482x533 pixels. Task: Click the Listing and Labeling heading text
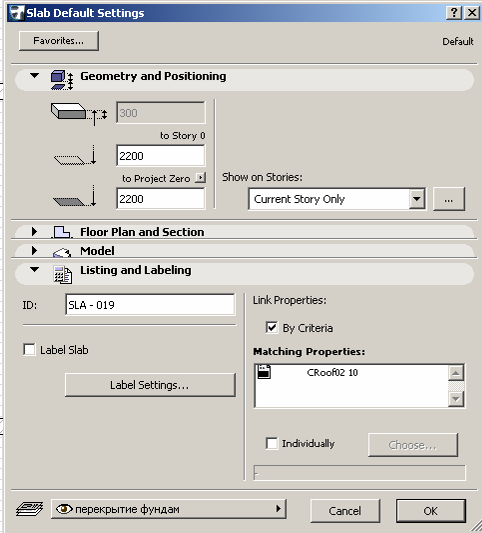[136, 270]
